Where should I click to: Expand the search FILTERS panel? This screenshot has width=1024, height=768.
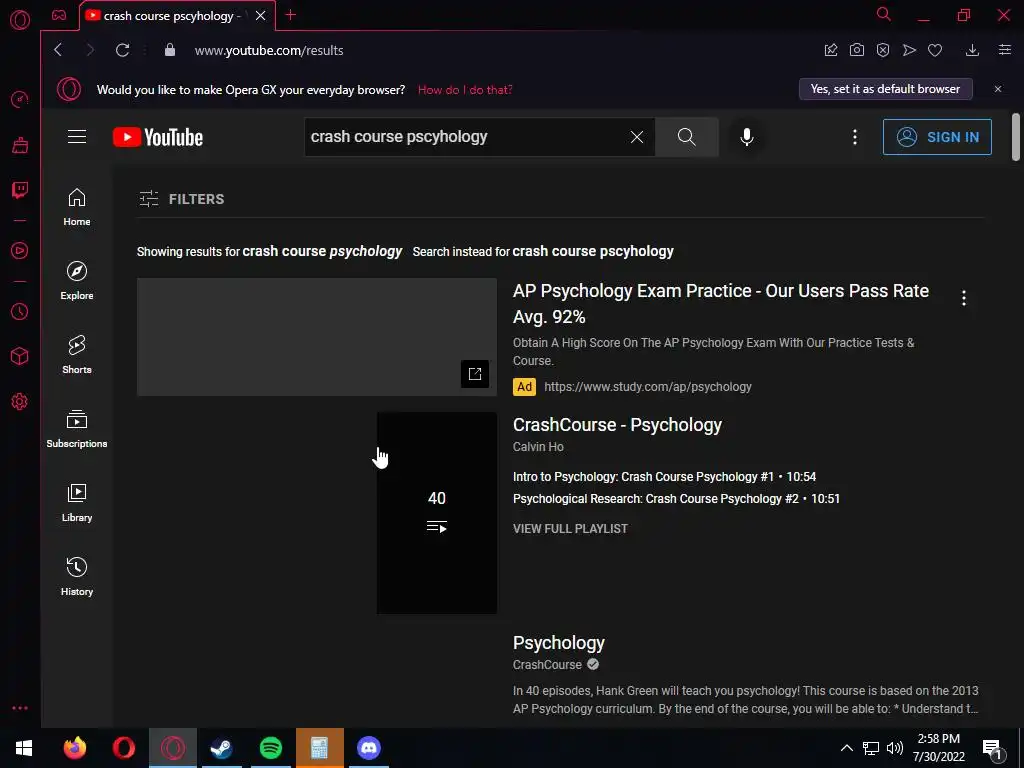[182, 199]
